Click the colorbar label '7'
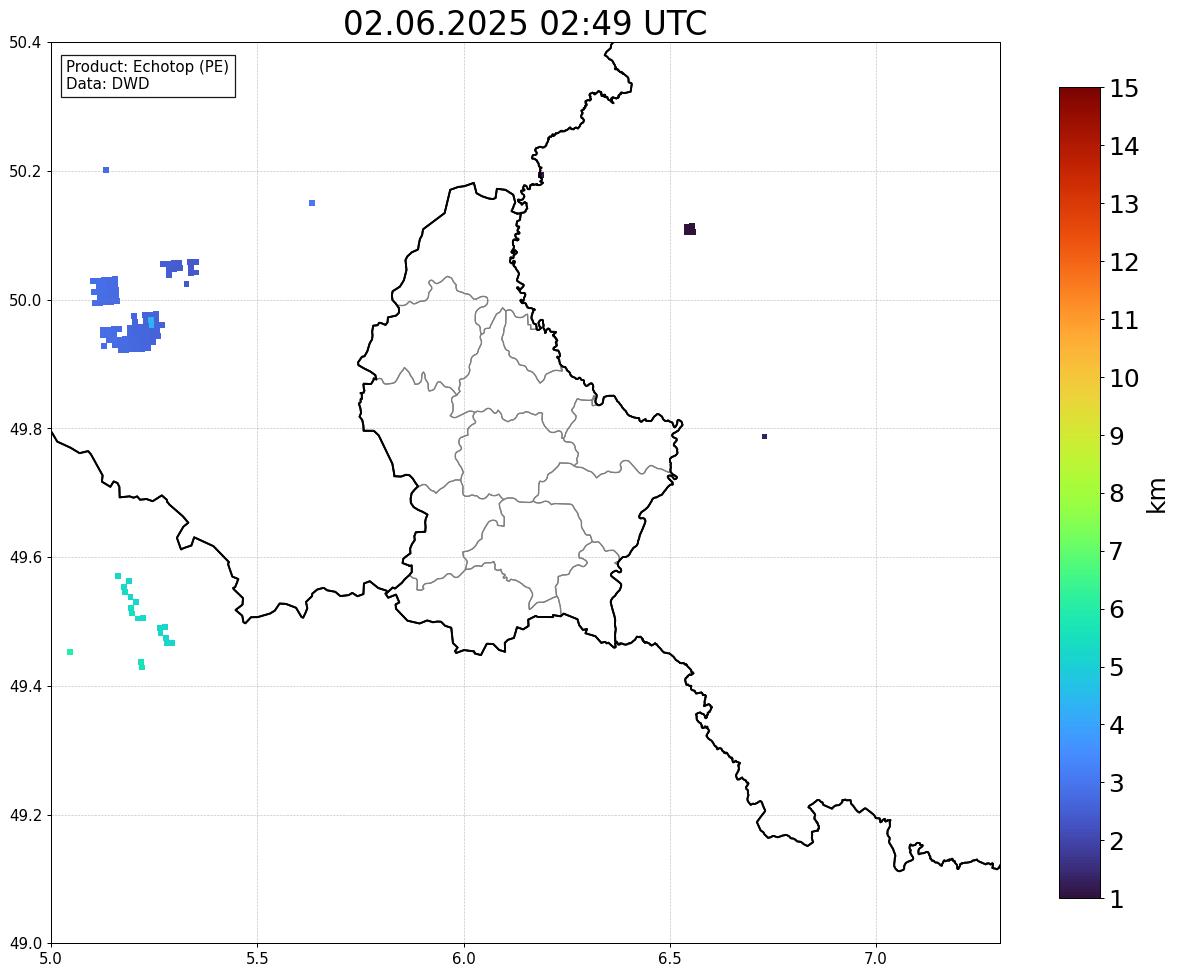 1117,551
